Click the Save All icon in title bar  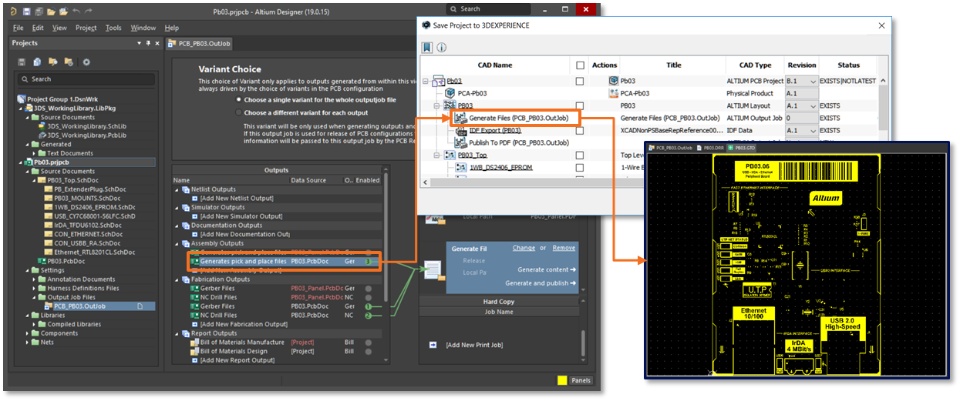pos(37,11)
